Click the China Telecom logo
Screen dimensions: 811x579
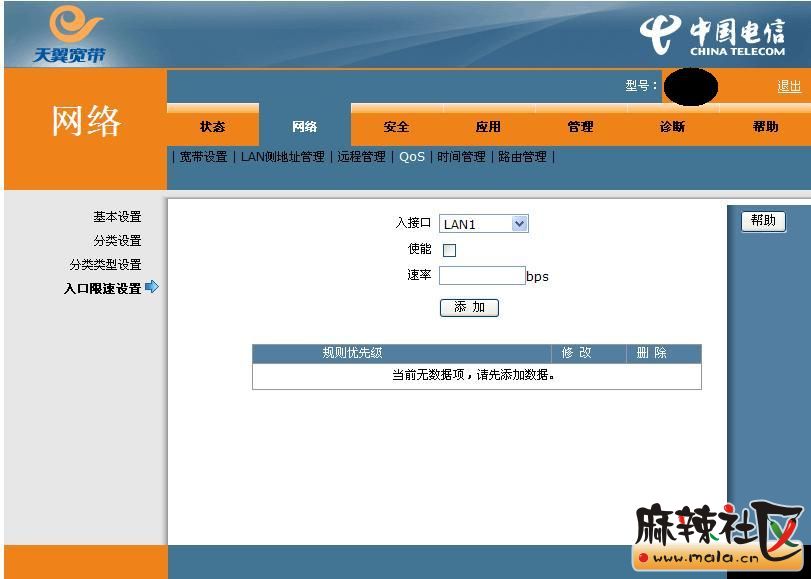tap(712, 36)
